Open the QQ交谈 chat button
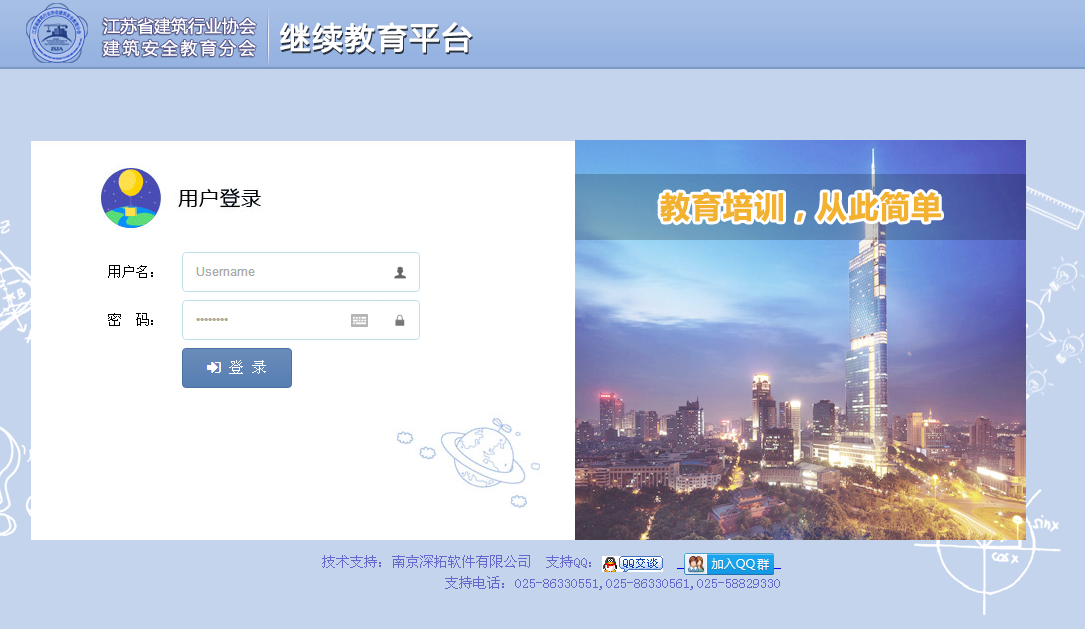 click(640, 564)
